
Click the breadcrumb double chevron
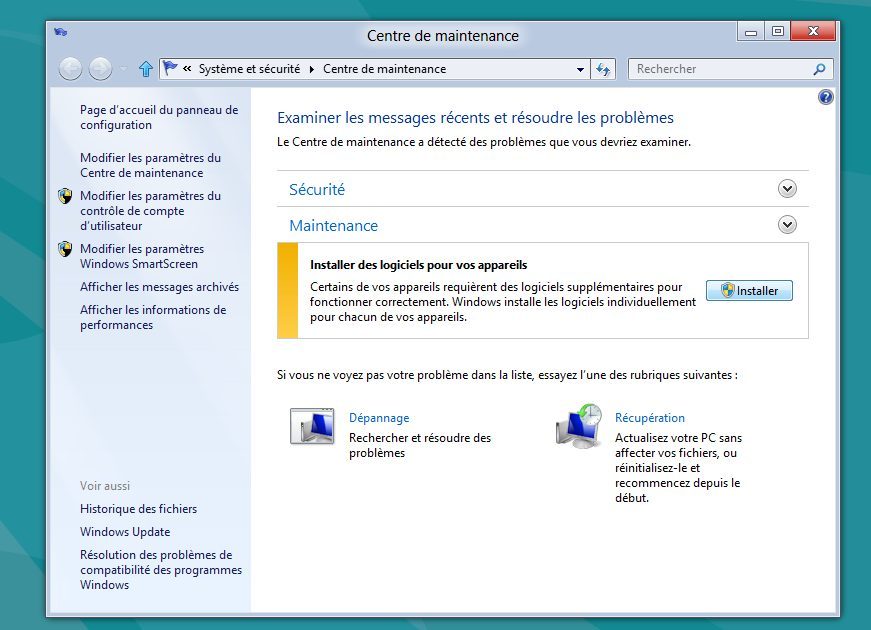187,69
